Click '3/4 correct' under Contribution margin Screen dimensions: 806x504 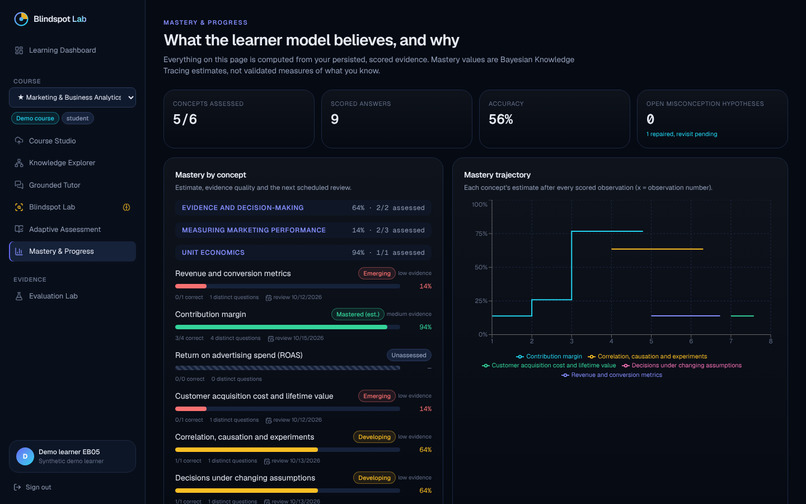[x=189, y=338]
